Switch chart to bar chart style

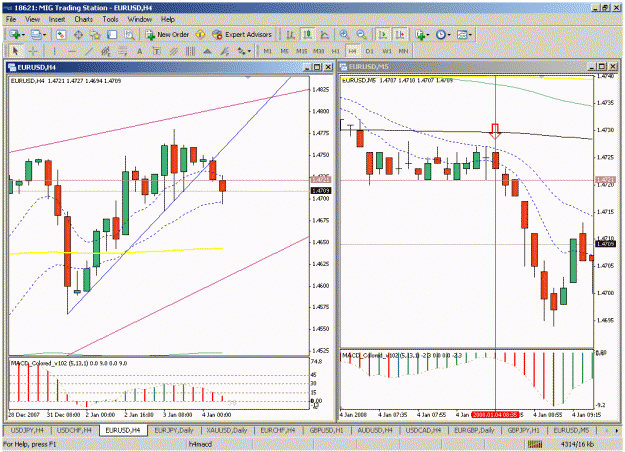[x=291, y=35]
